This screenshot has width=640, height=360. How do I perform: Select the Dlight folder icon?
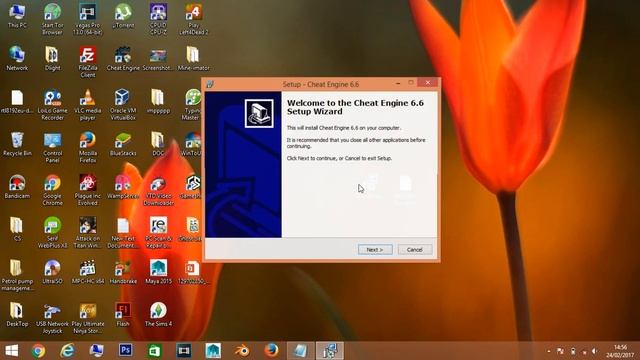[x=52, y=59]
